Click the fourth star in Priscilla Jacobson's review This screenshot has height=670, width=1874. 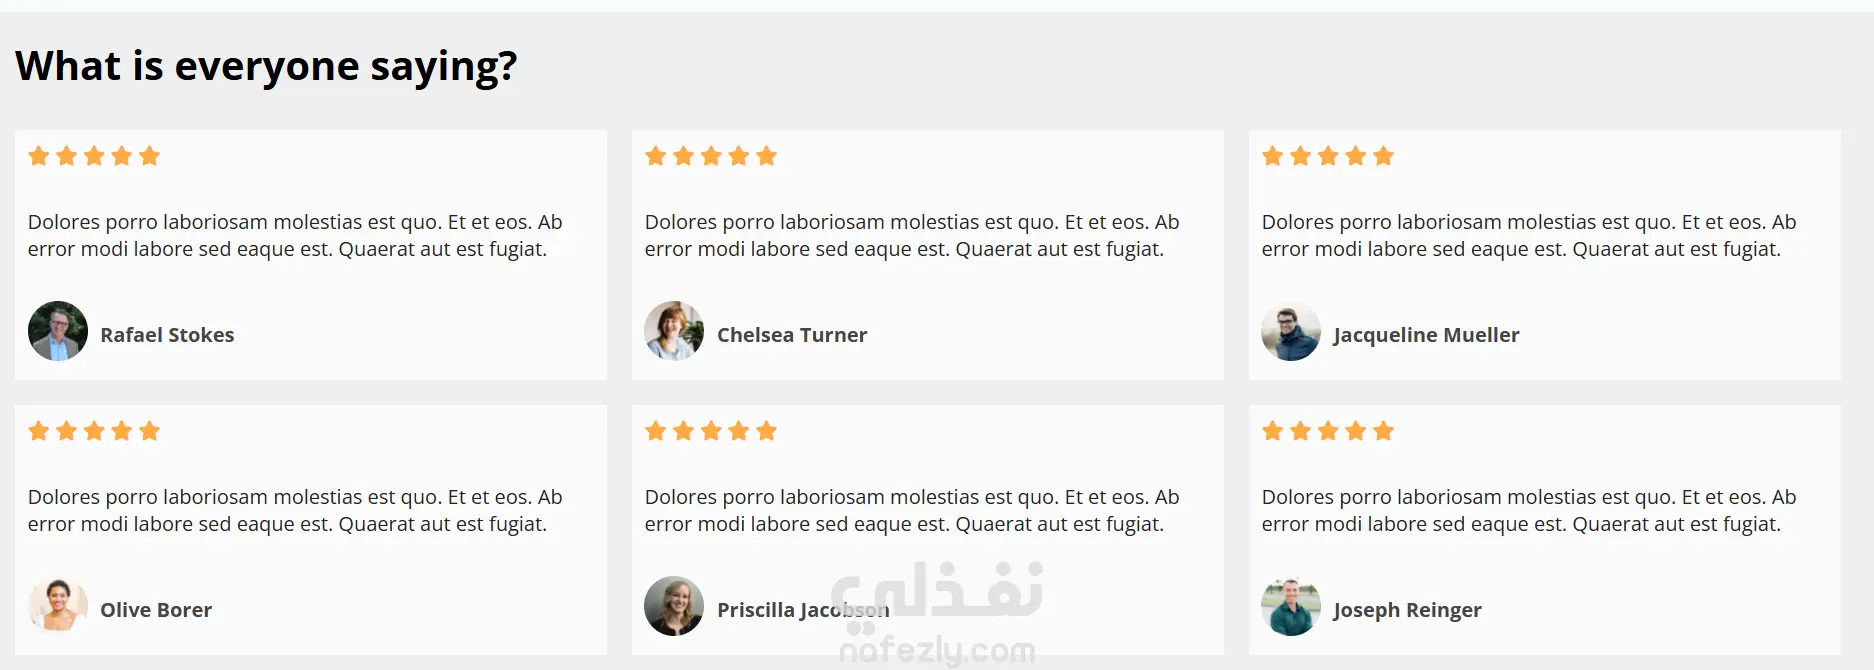739,431
